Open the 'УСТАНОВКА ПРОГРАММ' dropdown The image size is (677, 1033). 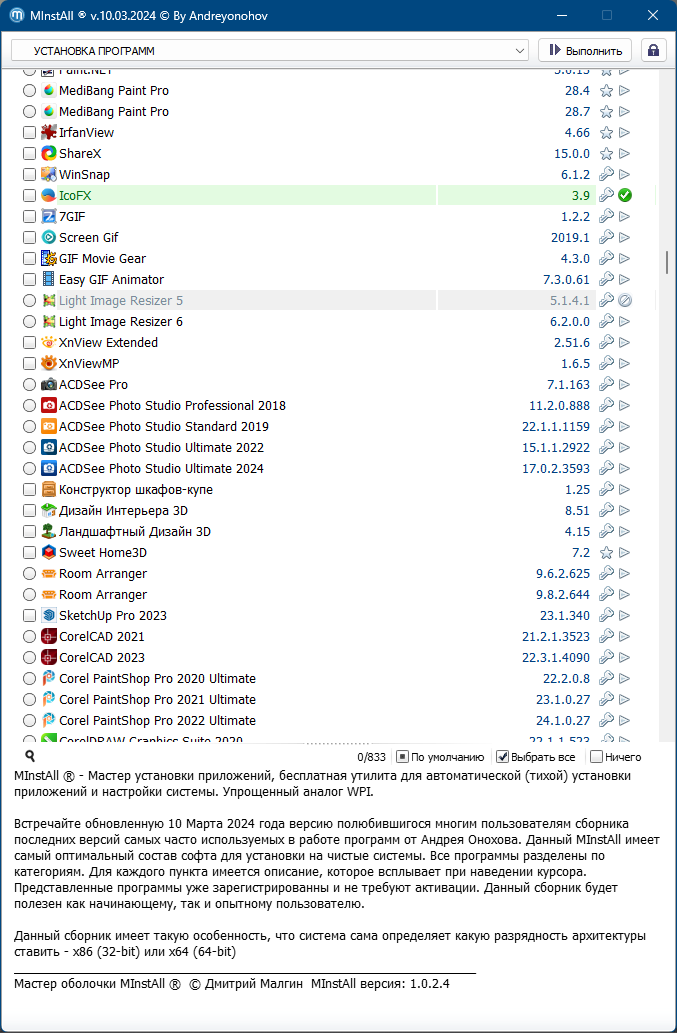269,50
